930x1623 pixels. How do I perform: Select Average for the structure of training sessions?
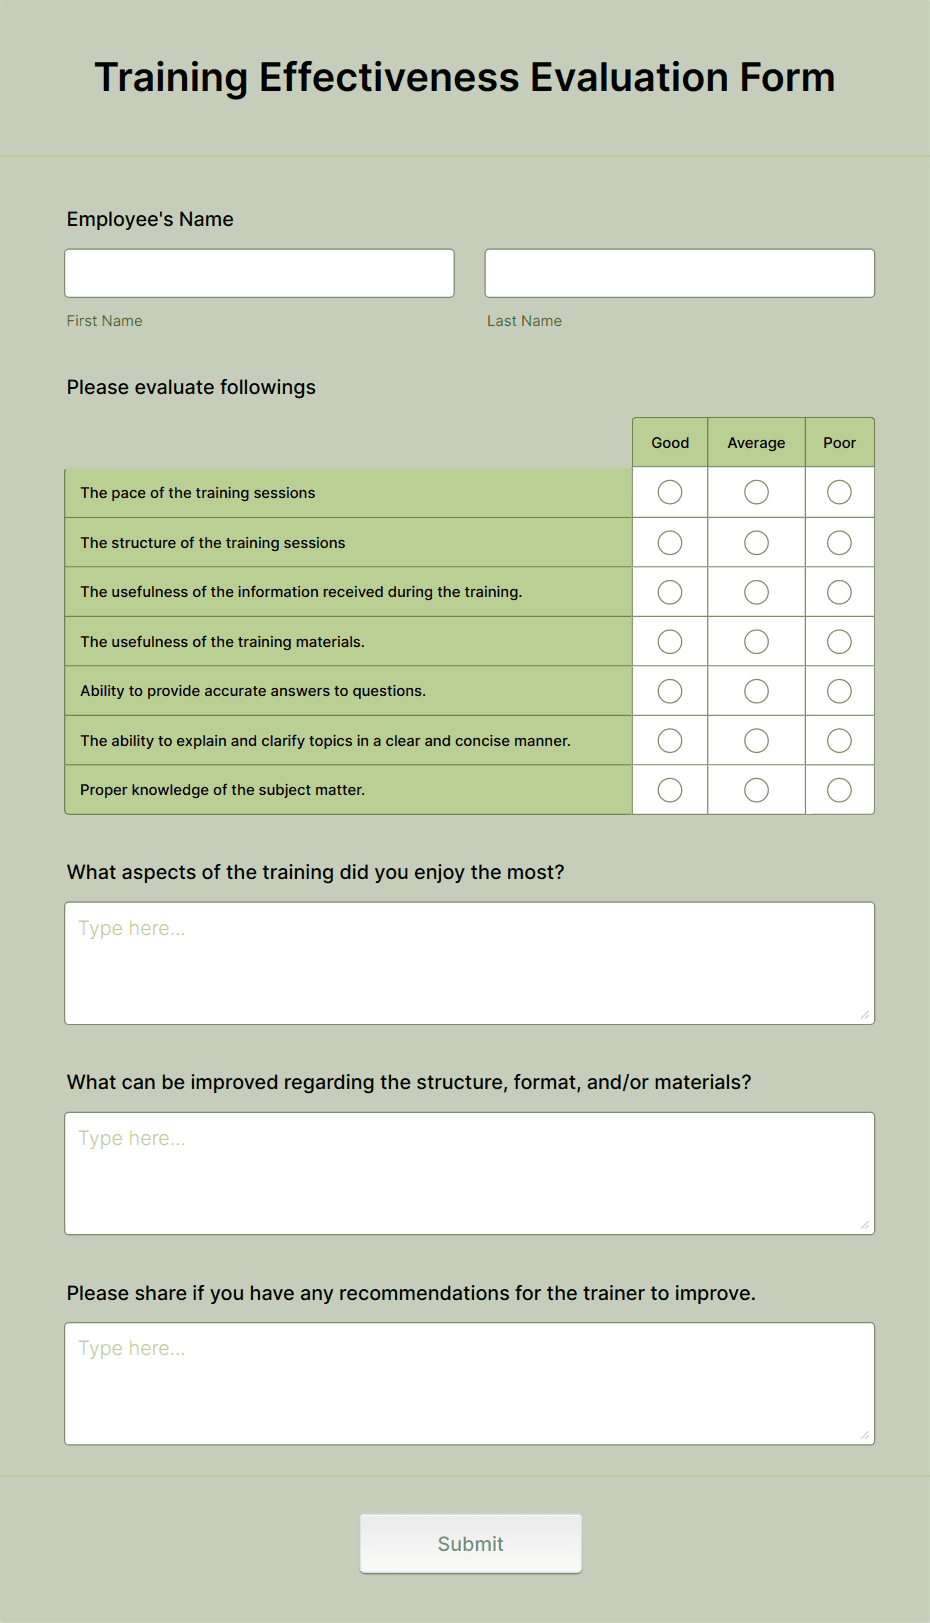[755, 542]
